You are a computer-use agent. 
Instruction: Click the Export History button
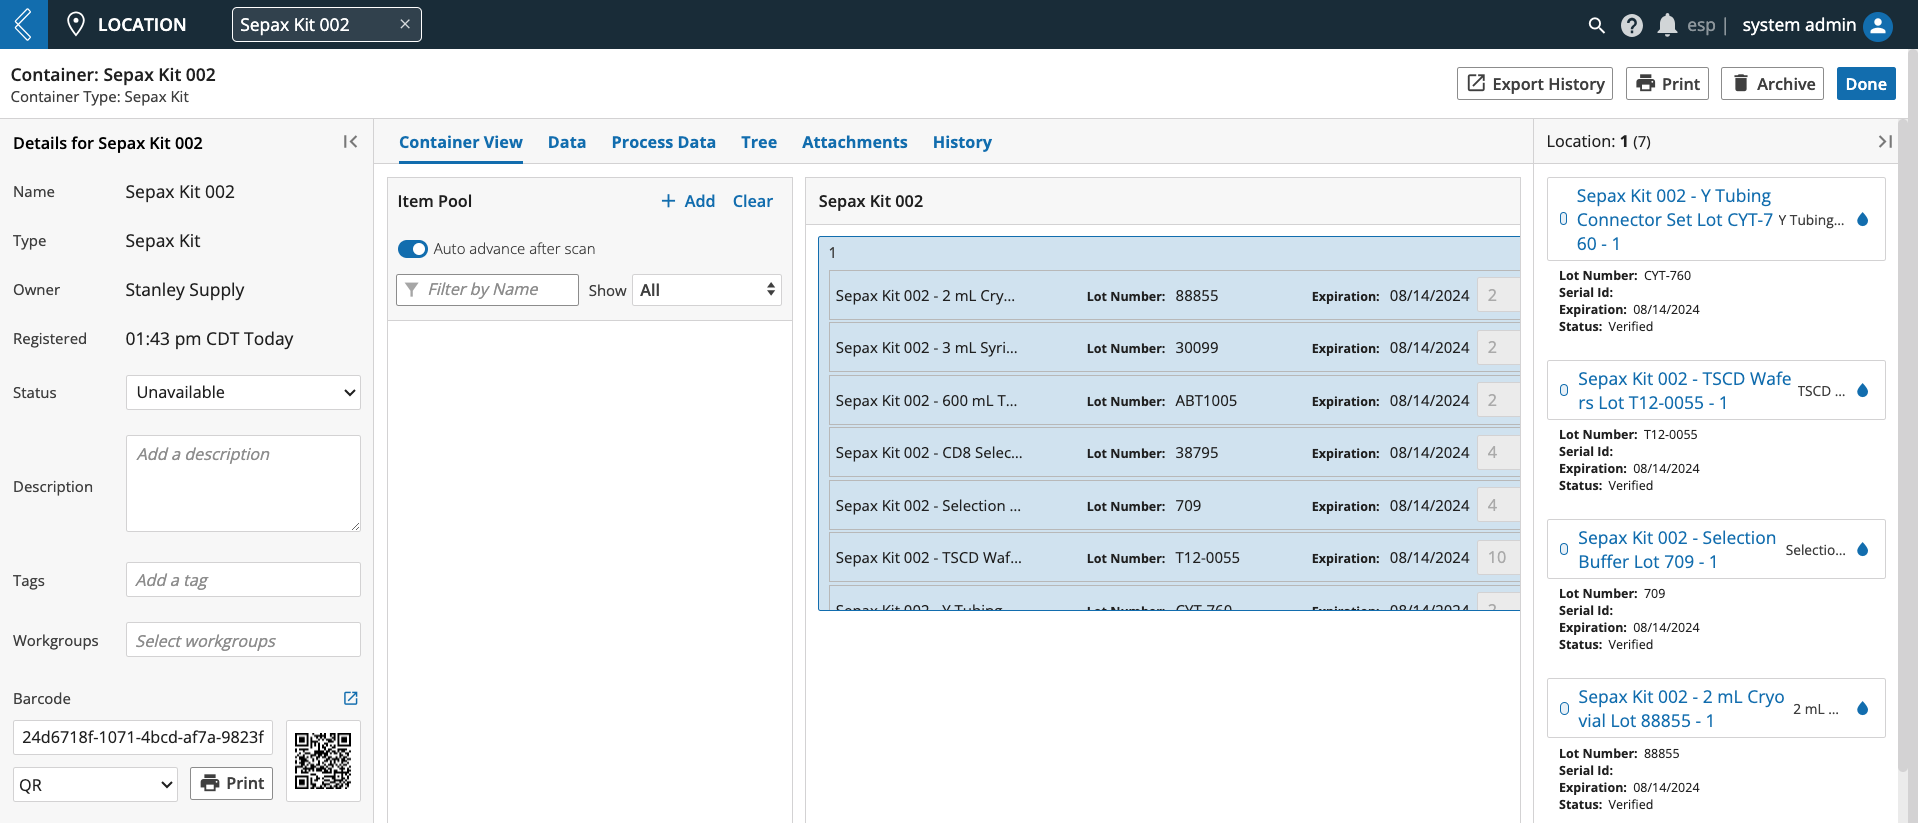[x=1535, y=84]
